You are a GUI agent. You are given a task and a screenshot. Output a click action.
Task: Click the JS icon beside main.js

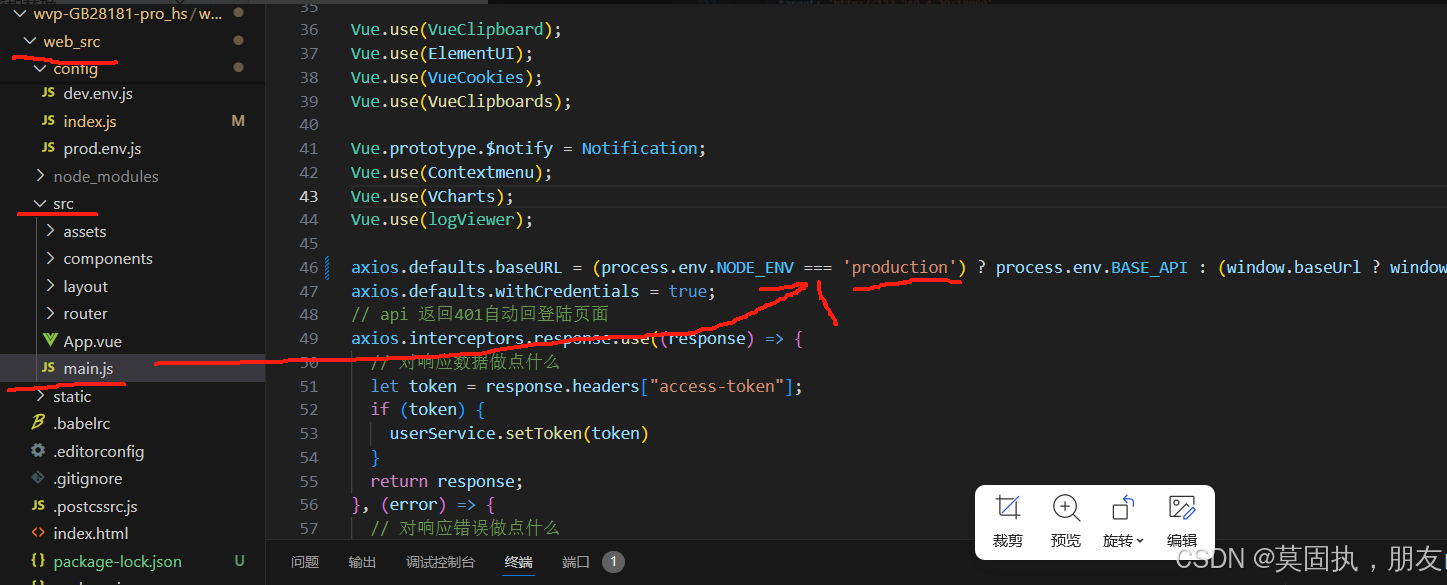(x=47, y=368)
